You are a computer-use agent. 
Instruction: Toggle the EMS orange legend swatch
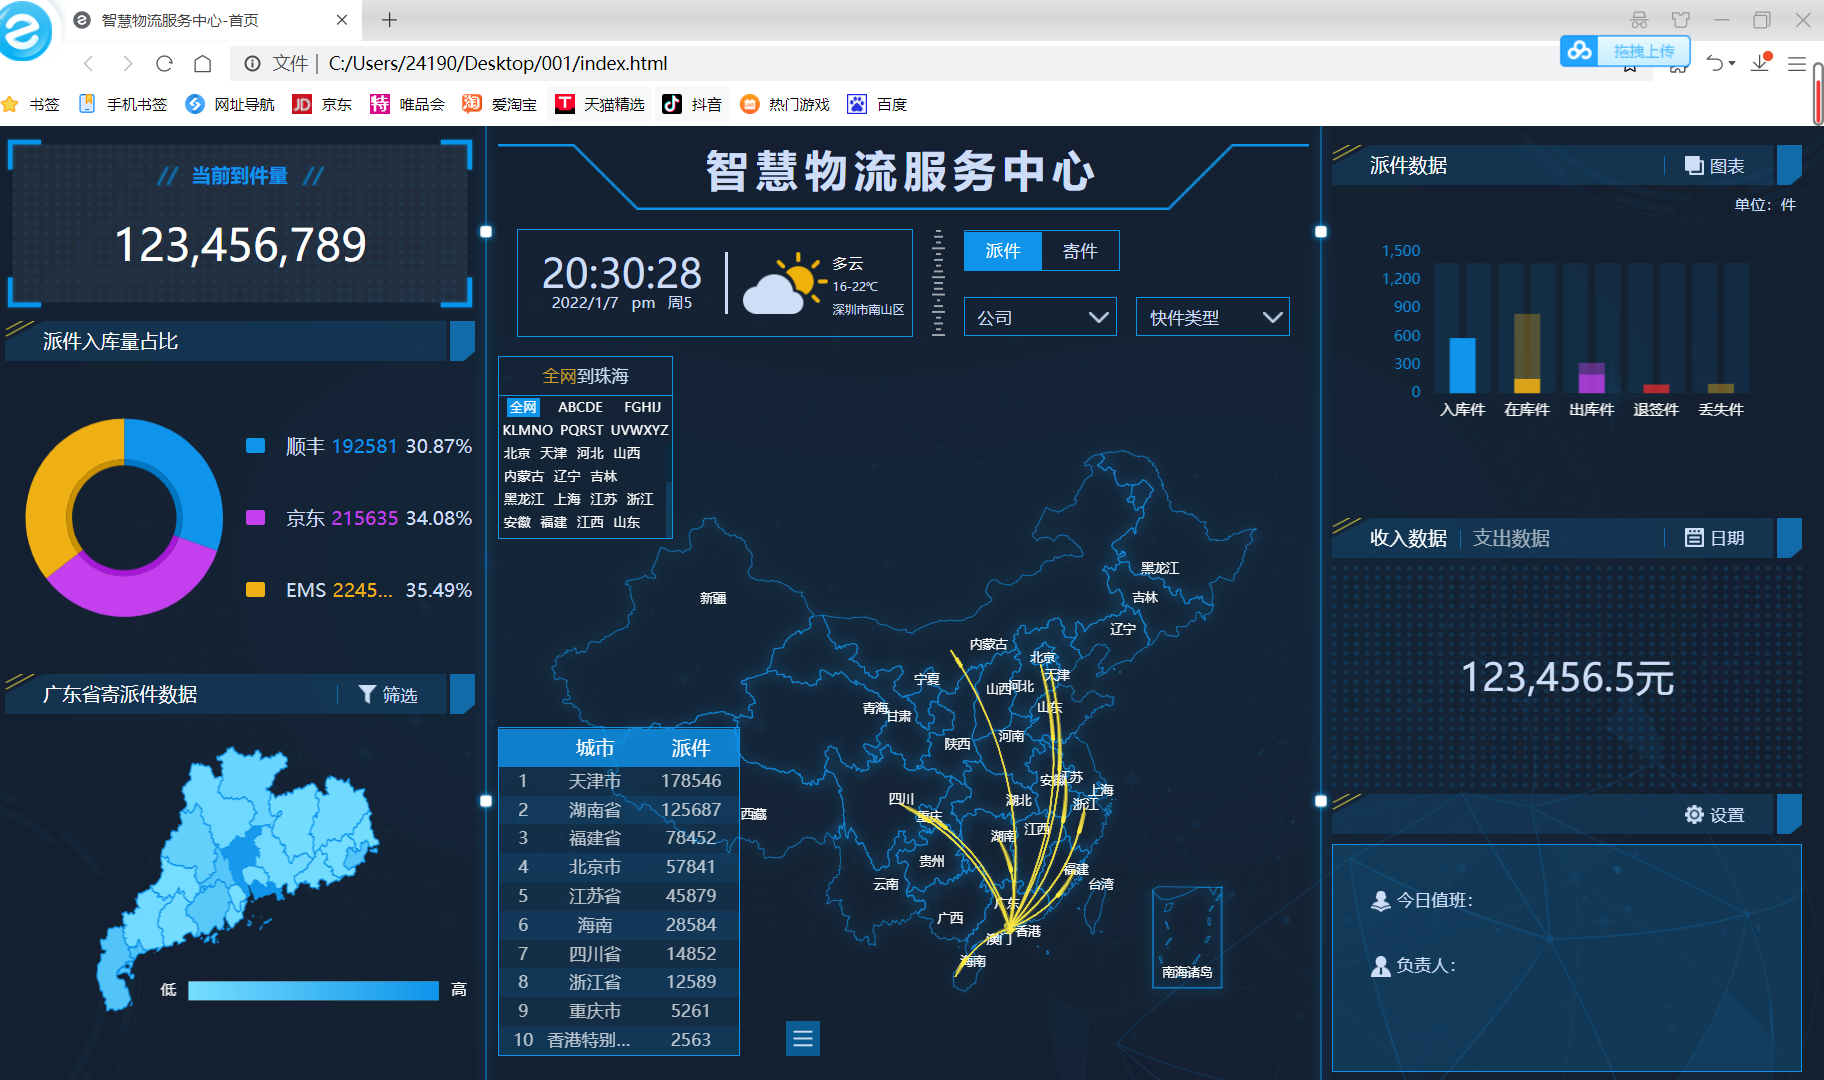tap(256, 590)
